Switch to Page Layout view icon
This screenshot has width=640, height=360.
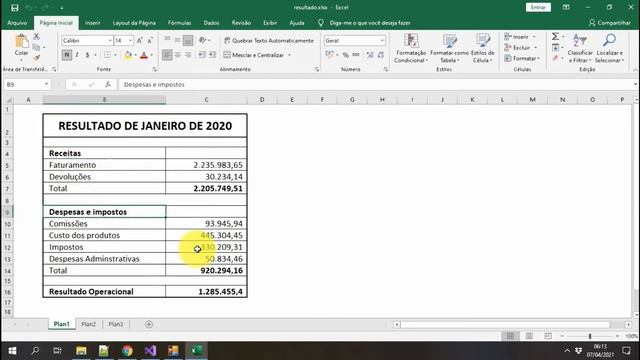pos(529,336)
